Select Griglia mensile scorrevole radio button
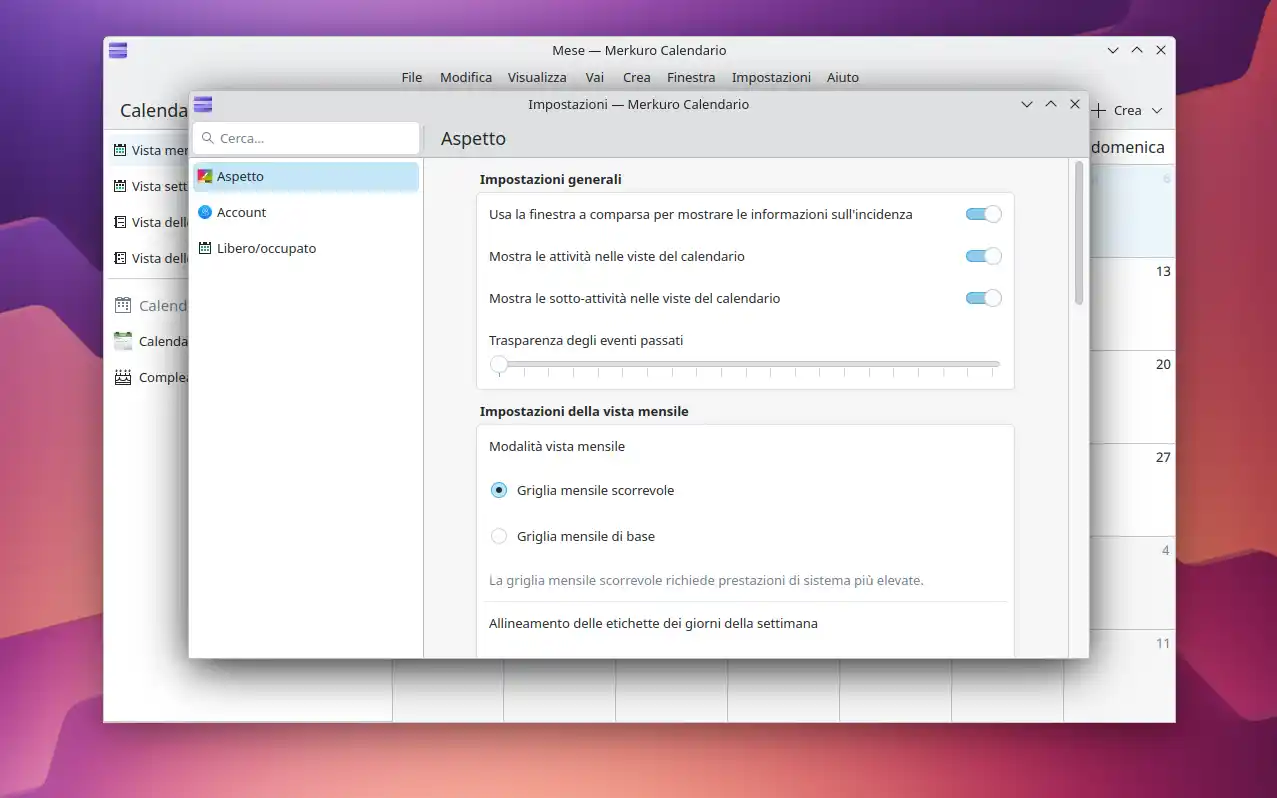The width and height of the screenshot is (1277, 798). [499, 490]
